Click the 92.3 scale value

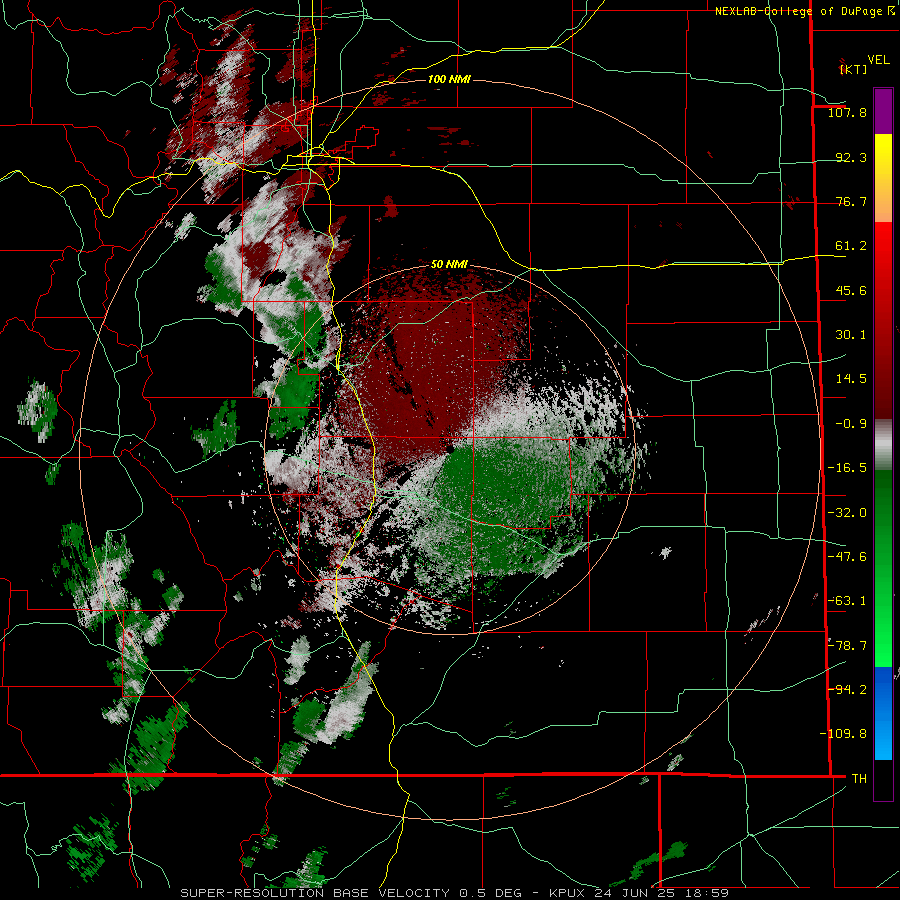(x=851, y=157)
